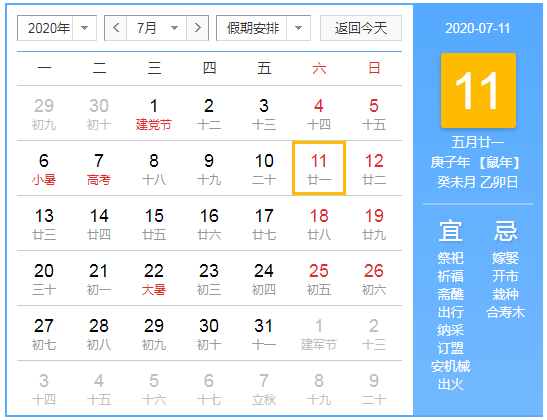The height and width of the screenshot is (420, 547).
Task: Select July 7 高考
Action: [x=99, y=169]
